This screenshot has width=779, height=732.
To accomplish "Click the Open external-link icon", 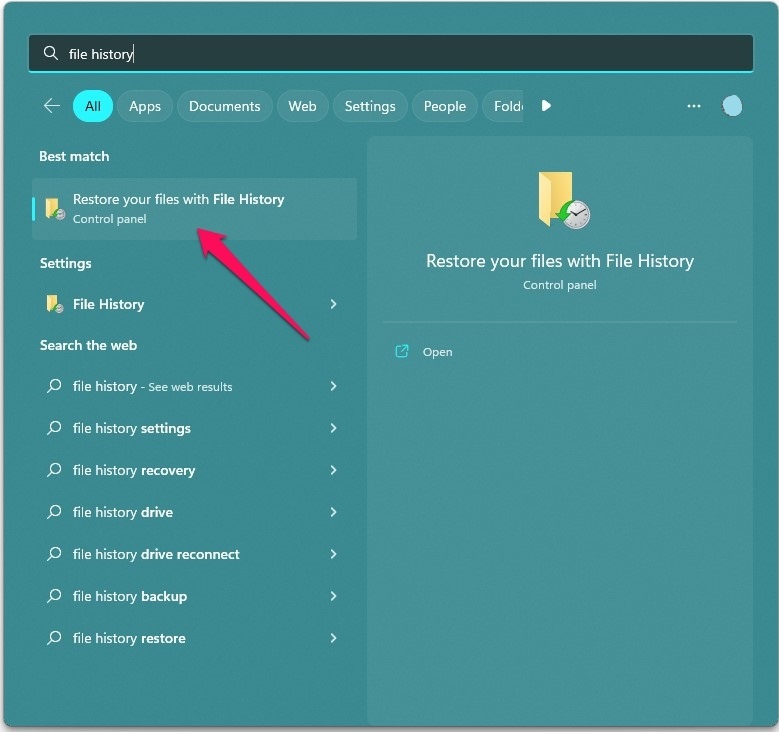I will [x=401, y=351].
